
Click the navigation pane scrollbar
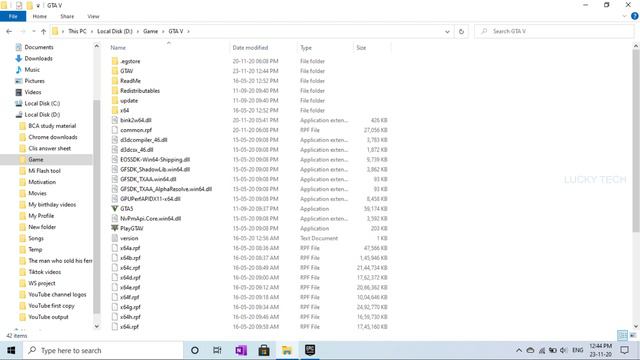(97, 206)
